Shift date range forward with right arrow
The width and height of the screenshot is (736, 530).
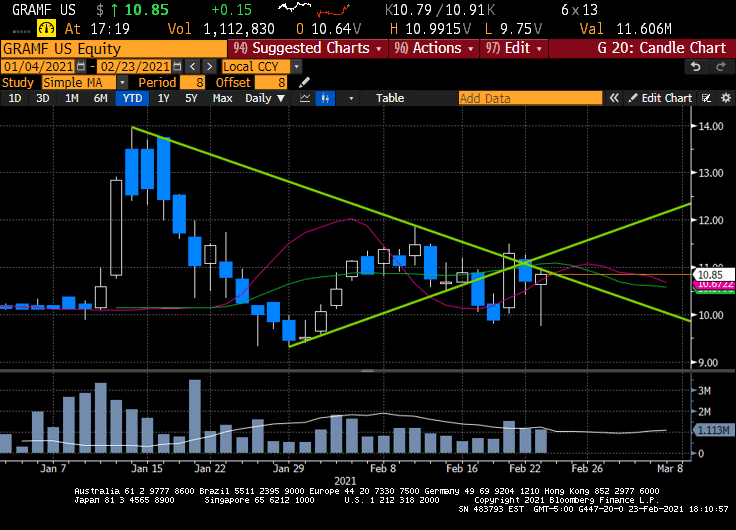tap(209, 66)
